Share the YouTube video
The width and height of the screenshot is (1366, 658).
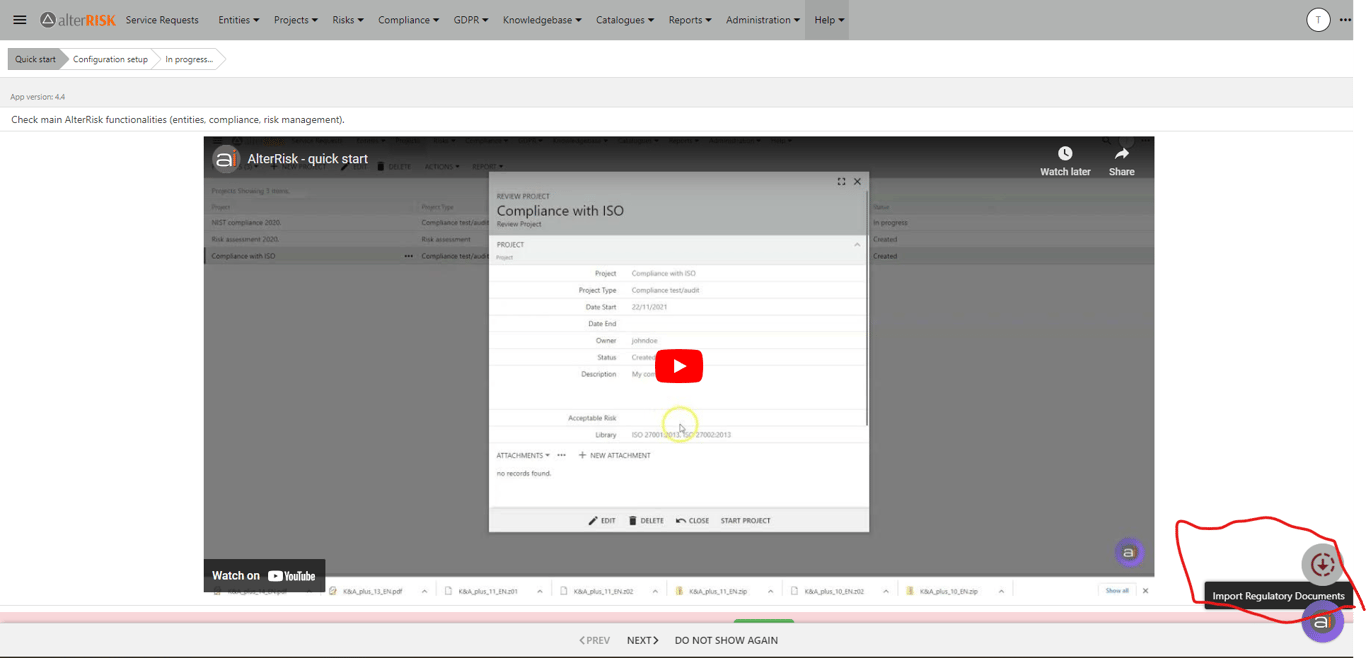1121,160
